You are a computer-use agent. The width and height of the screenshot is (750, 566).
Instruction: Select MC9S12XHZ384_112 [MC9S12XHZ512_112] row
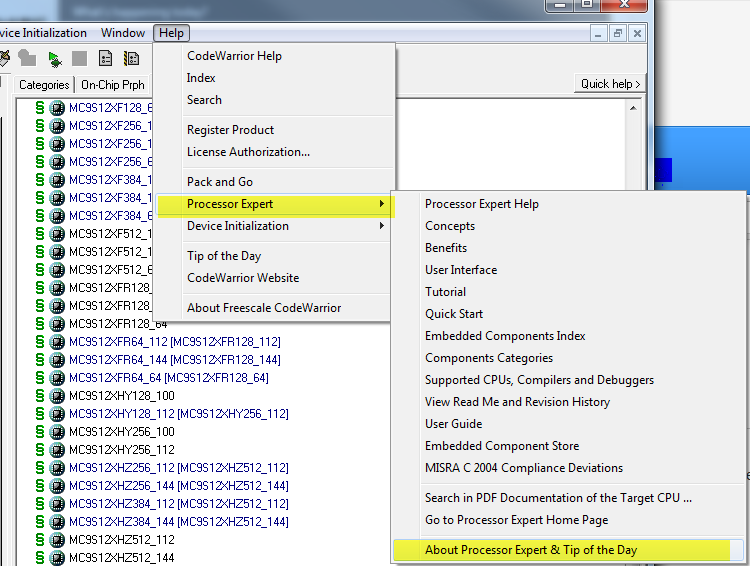pyautogui.click(x=179, y=504)
